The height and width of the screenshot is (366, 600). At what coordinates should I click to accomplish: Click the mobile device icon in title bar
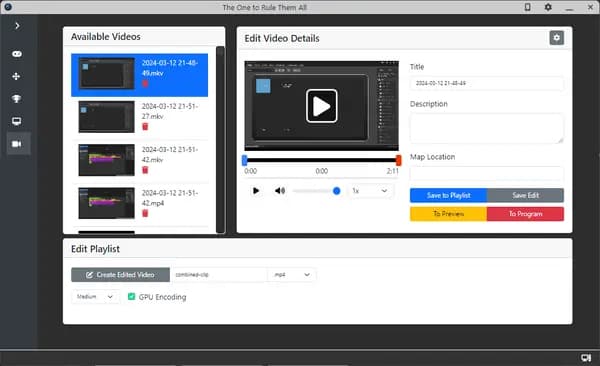[527, 7]
